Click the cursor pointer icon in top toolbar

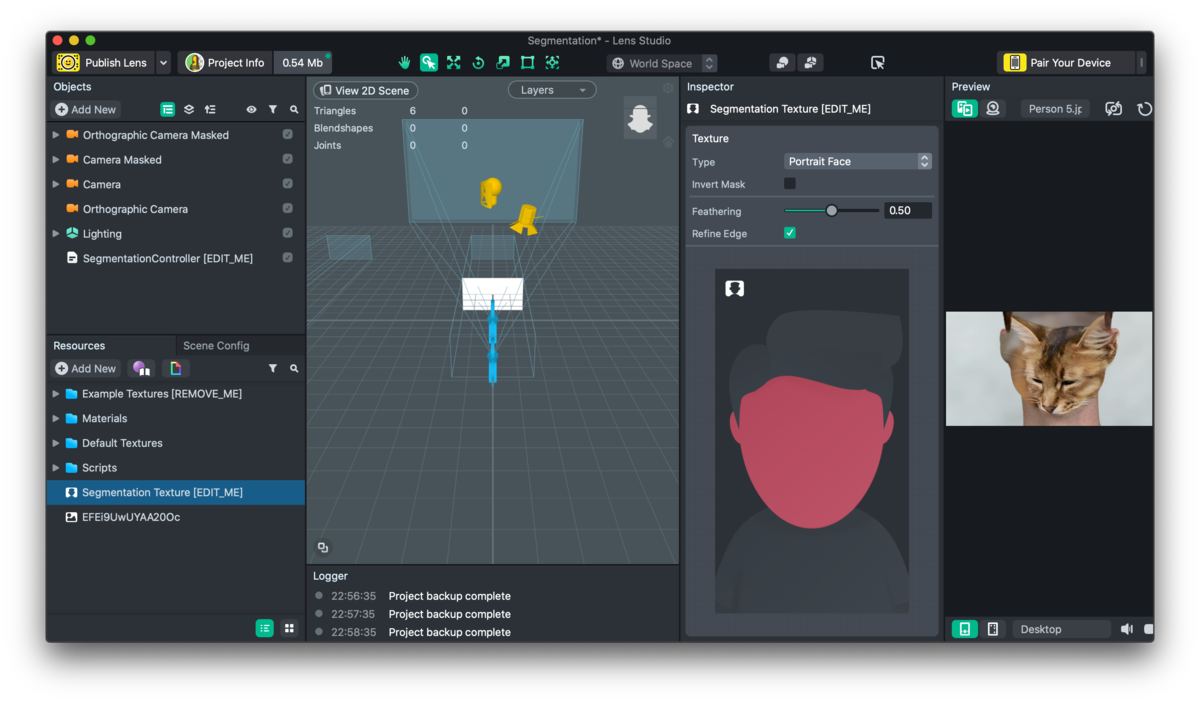(878, 63)
